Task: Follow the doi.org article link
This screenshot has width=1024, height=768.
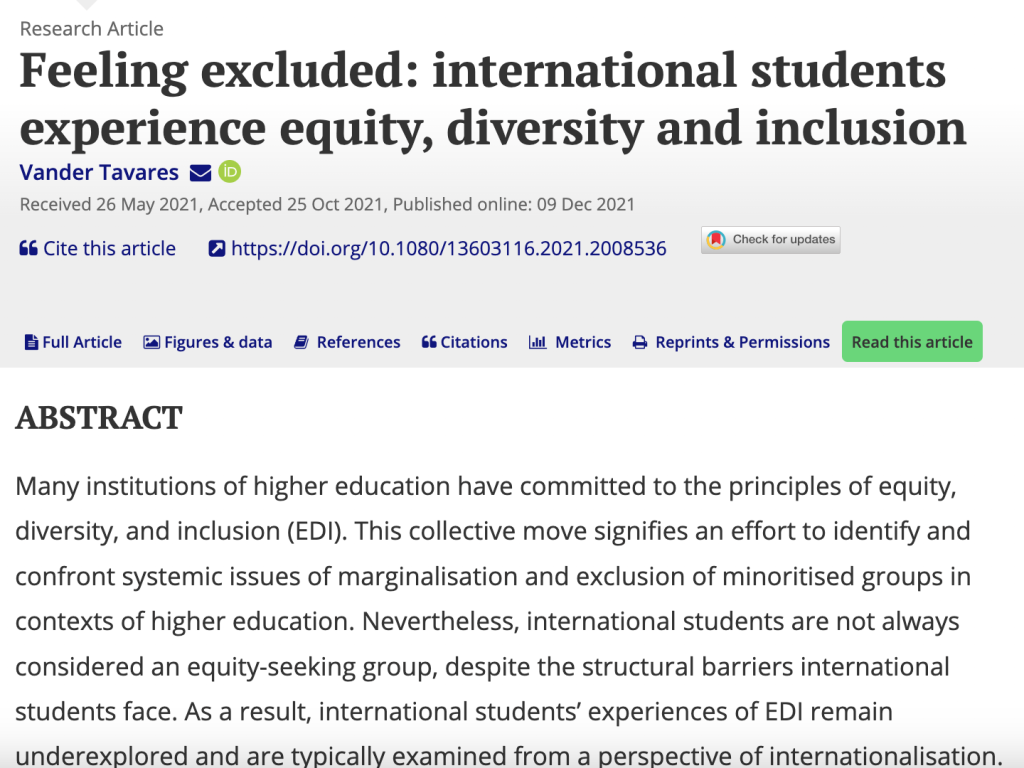Action: pyautogui.click(x=449, y=249)
